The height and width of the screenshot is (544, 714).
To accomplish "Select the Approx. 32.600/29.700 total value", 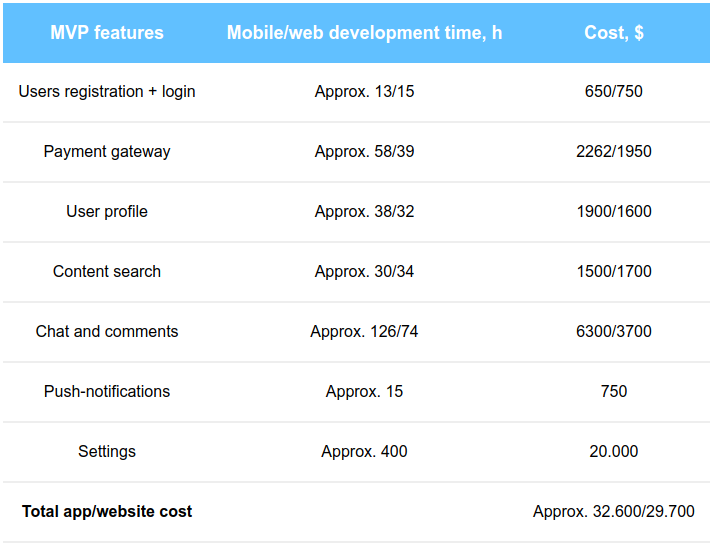I will (x=614, y=512).
